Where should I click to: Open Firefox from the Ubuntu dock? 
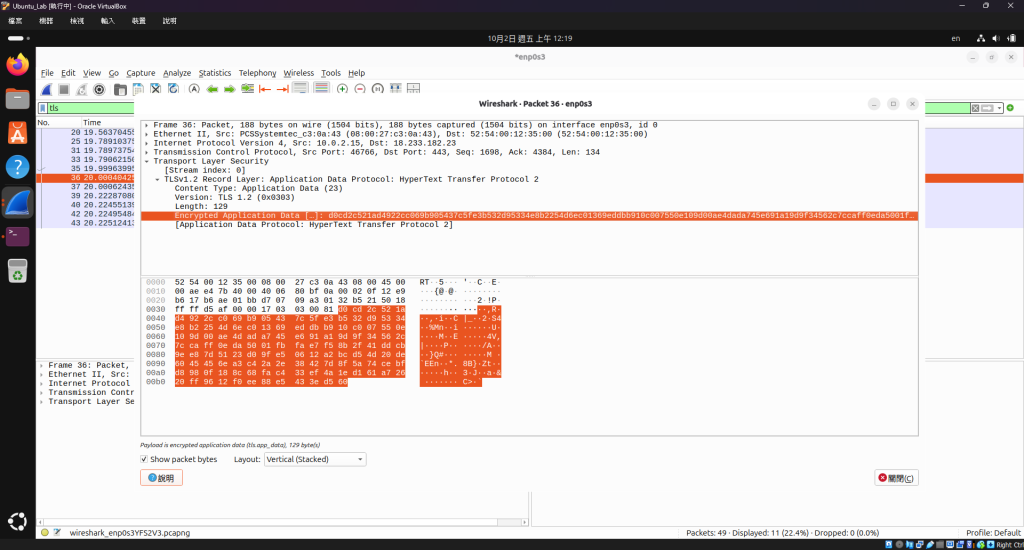click(18, 65)
